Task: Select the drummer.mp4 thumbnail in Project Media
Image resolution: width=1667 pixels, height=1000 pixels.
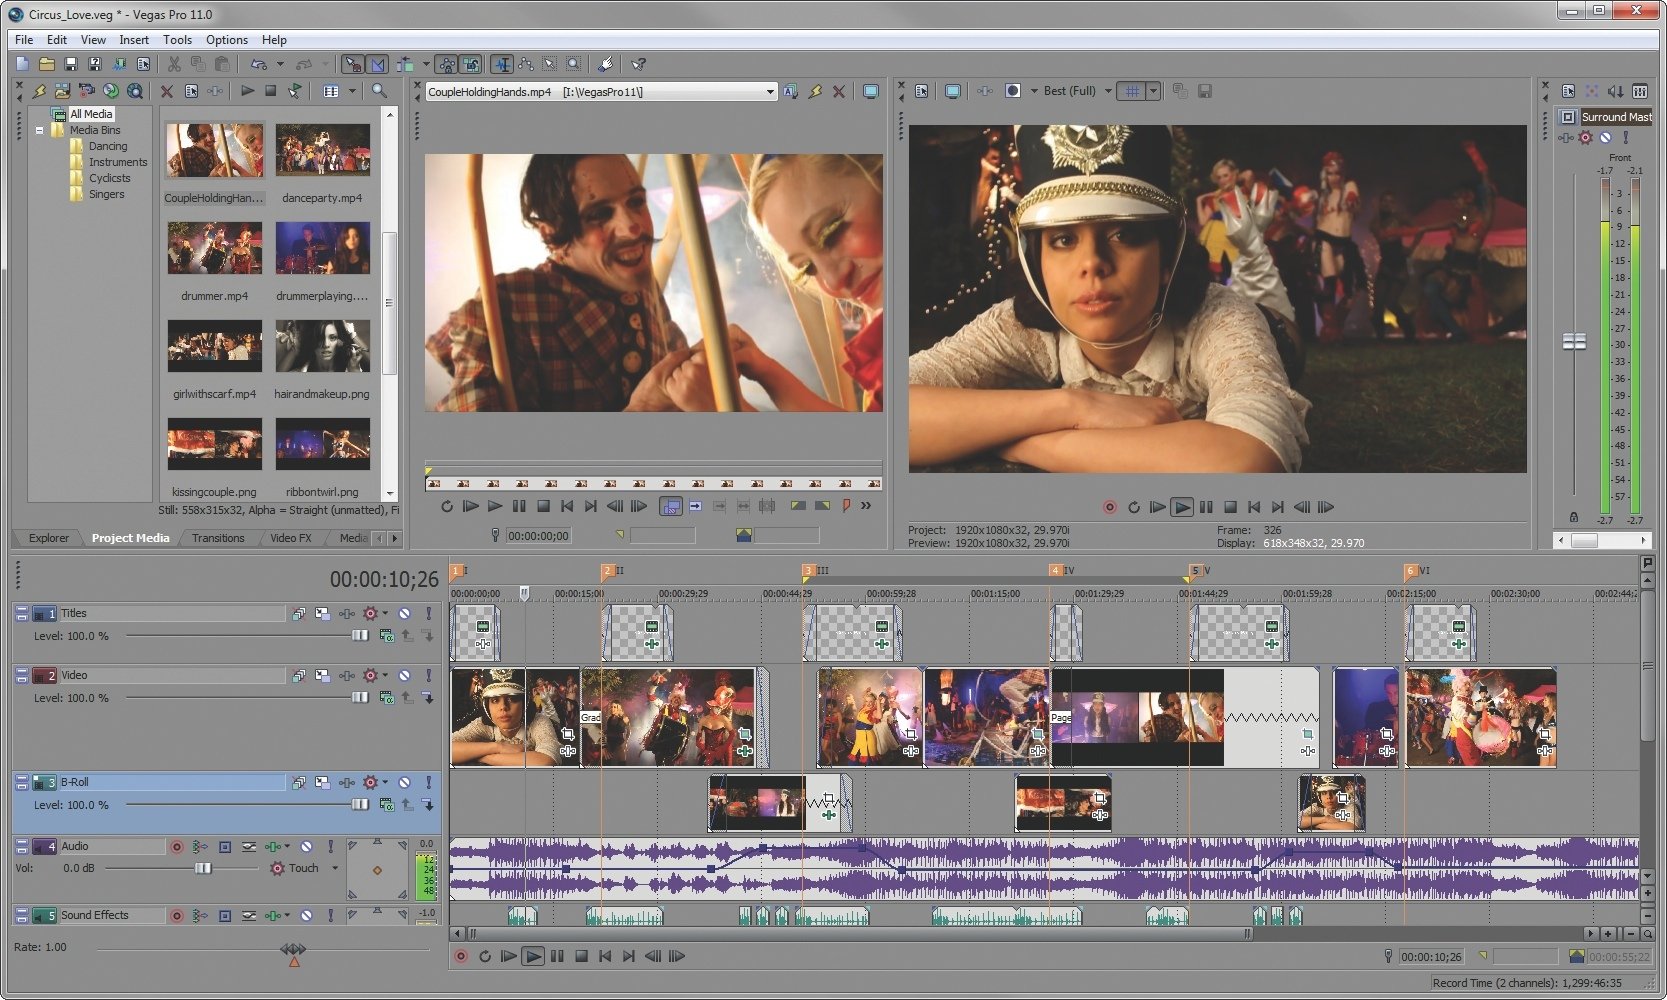Action: pyautogui.click(x=214, y=248)
